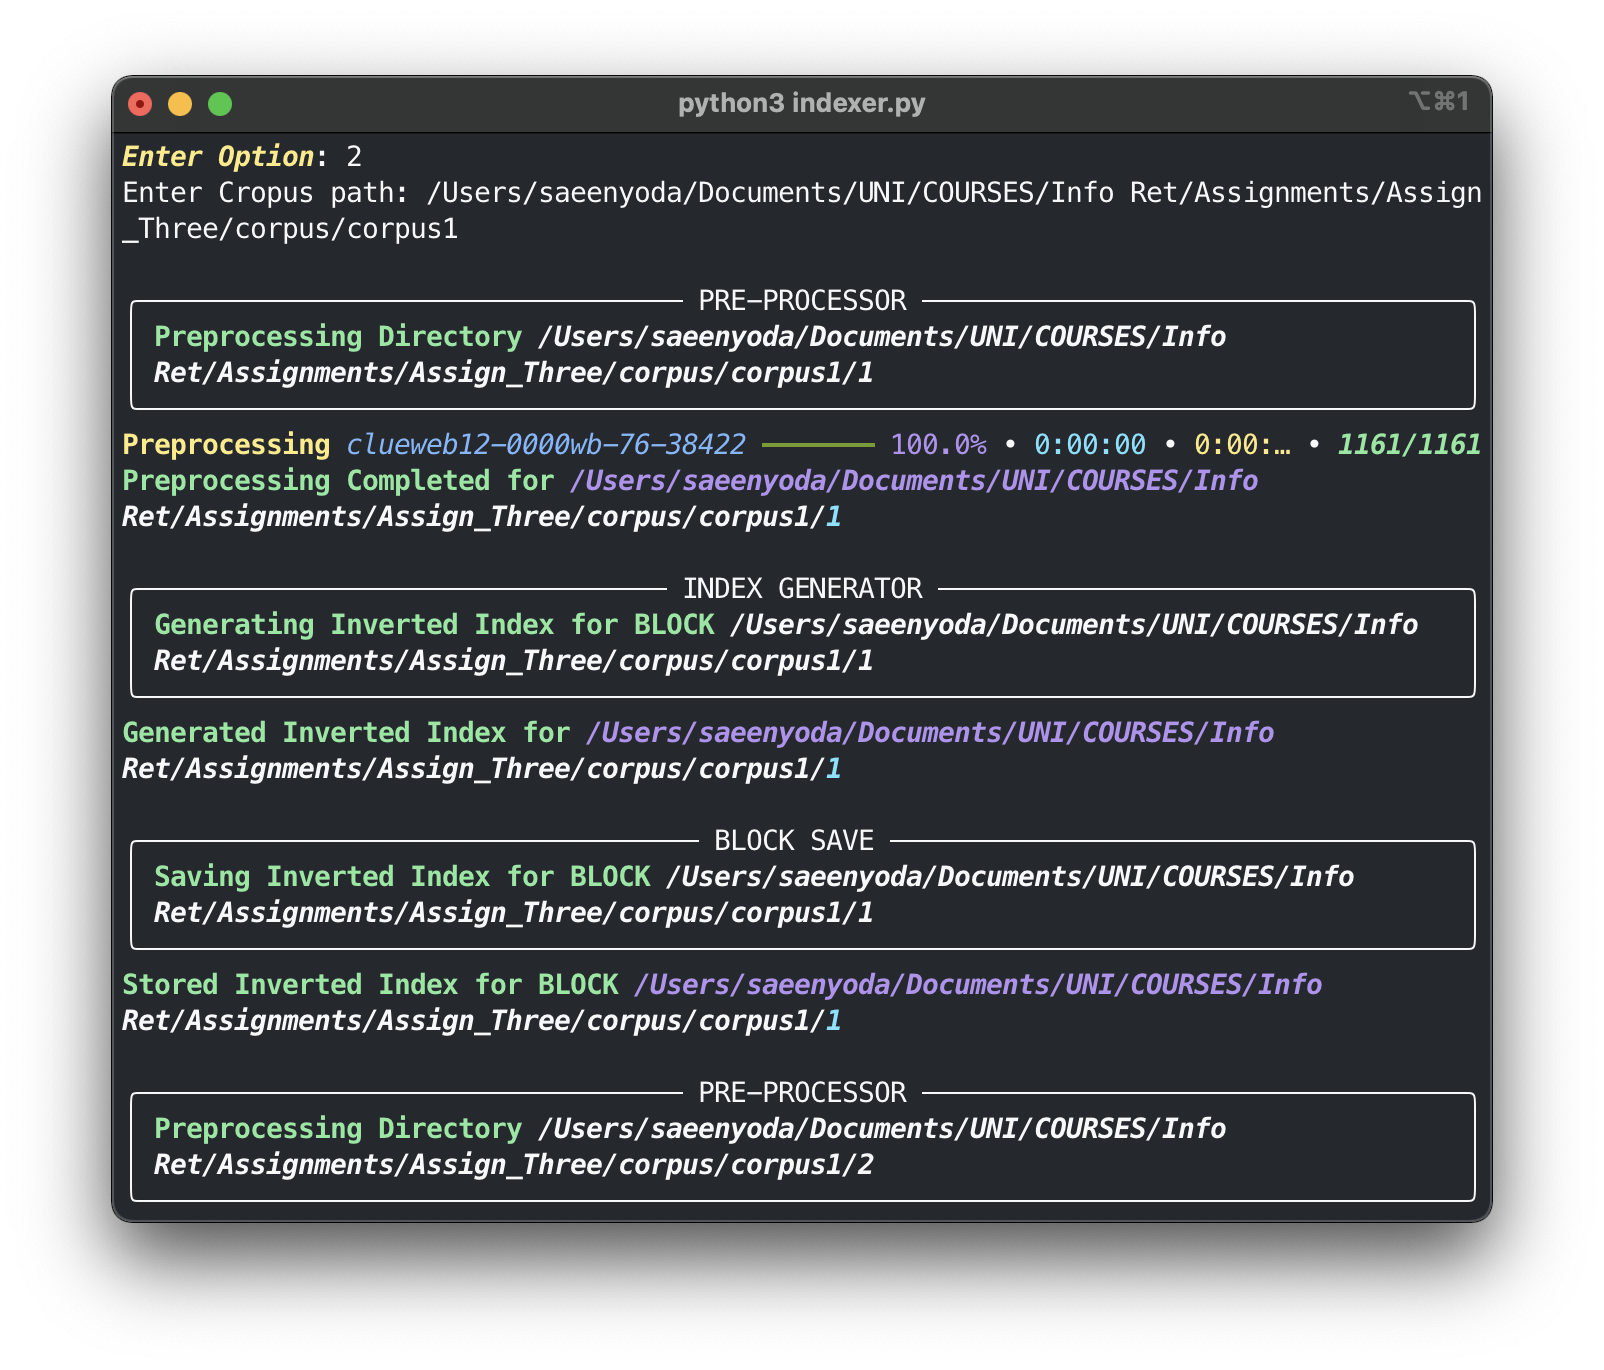Click the preprocessing progress bar
Screen dimensions: 1604x1370
click(818, 445)
